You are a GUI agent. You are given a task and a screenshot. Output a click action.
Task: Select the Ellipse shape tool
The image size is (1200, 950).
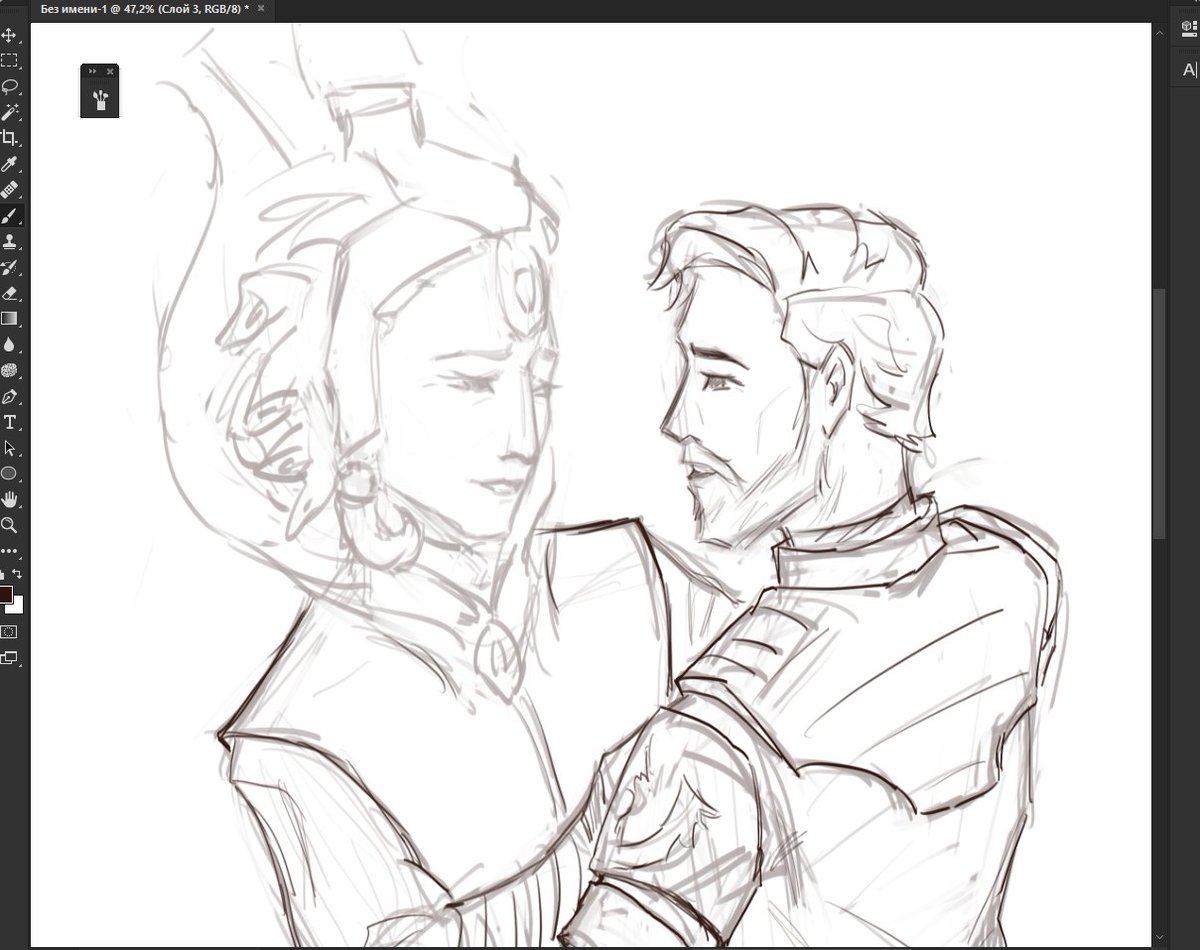pyautogui.click(x=9, y=473)
